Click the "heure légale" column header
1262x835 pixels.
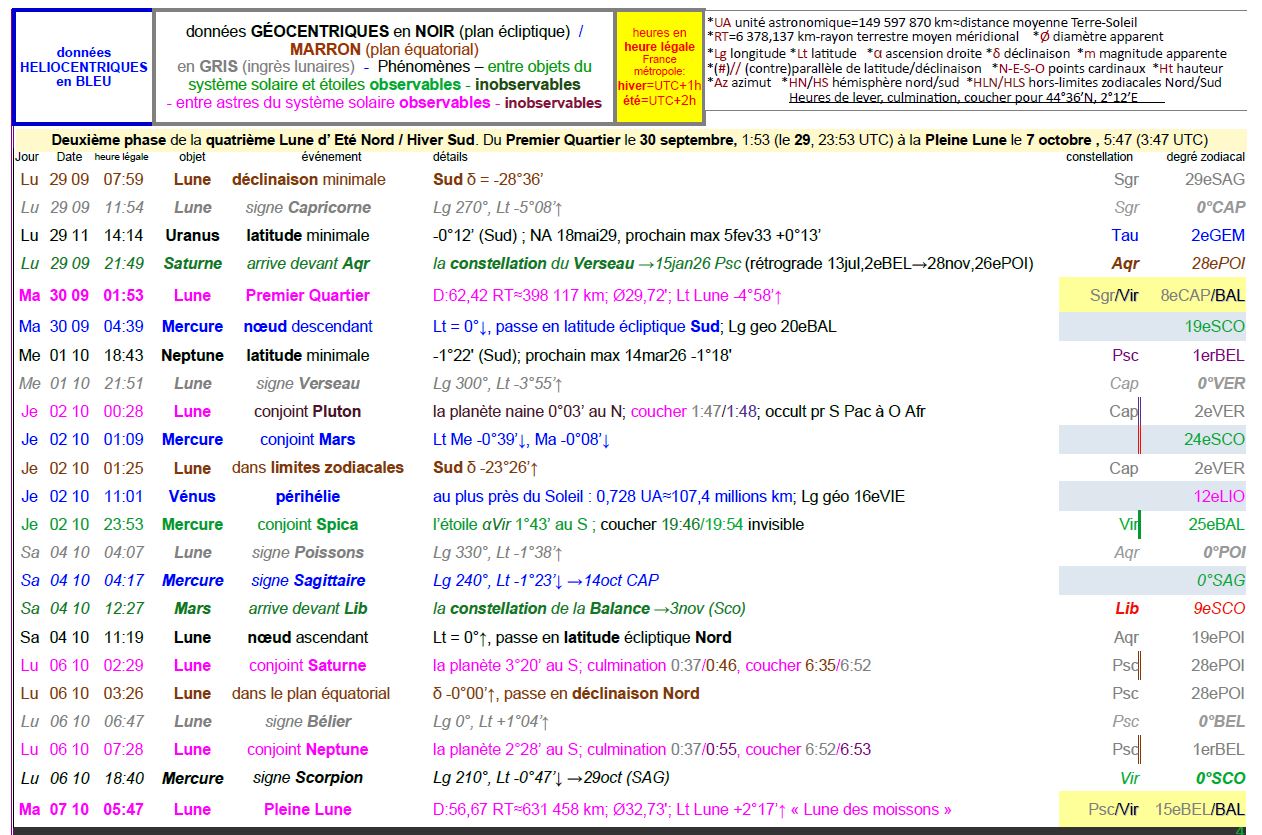pos(121,157)
